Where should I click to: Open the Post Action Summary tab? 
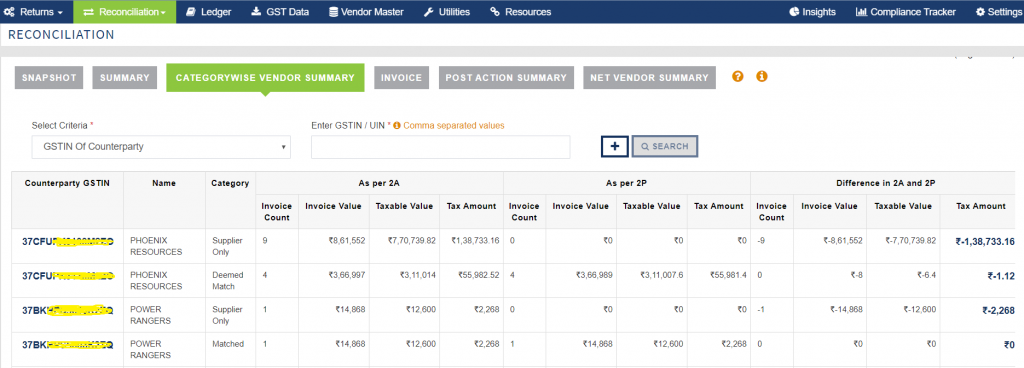click(506, 78)
